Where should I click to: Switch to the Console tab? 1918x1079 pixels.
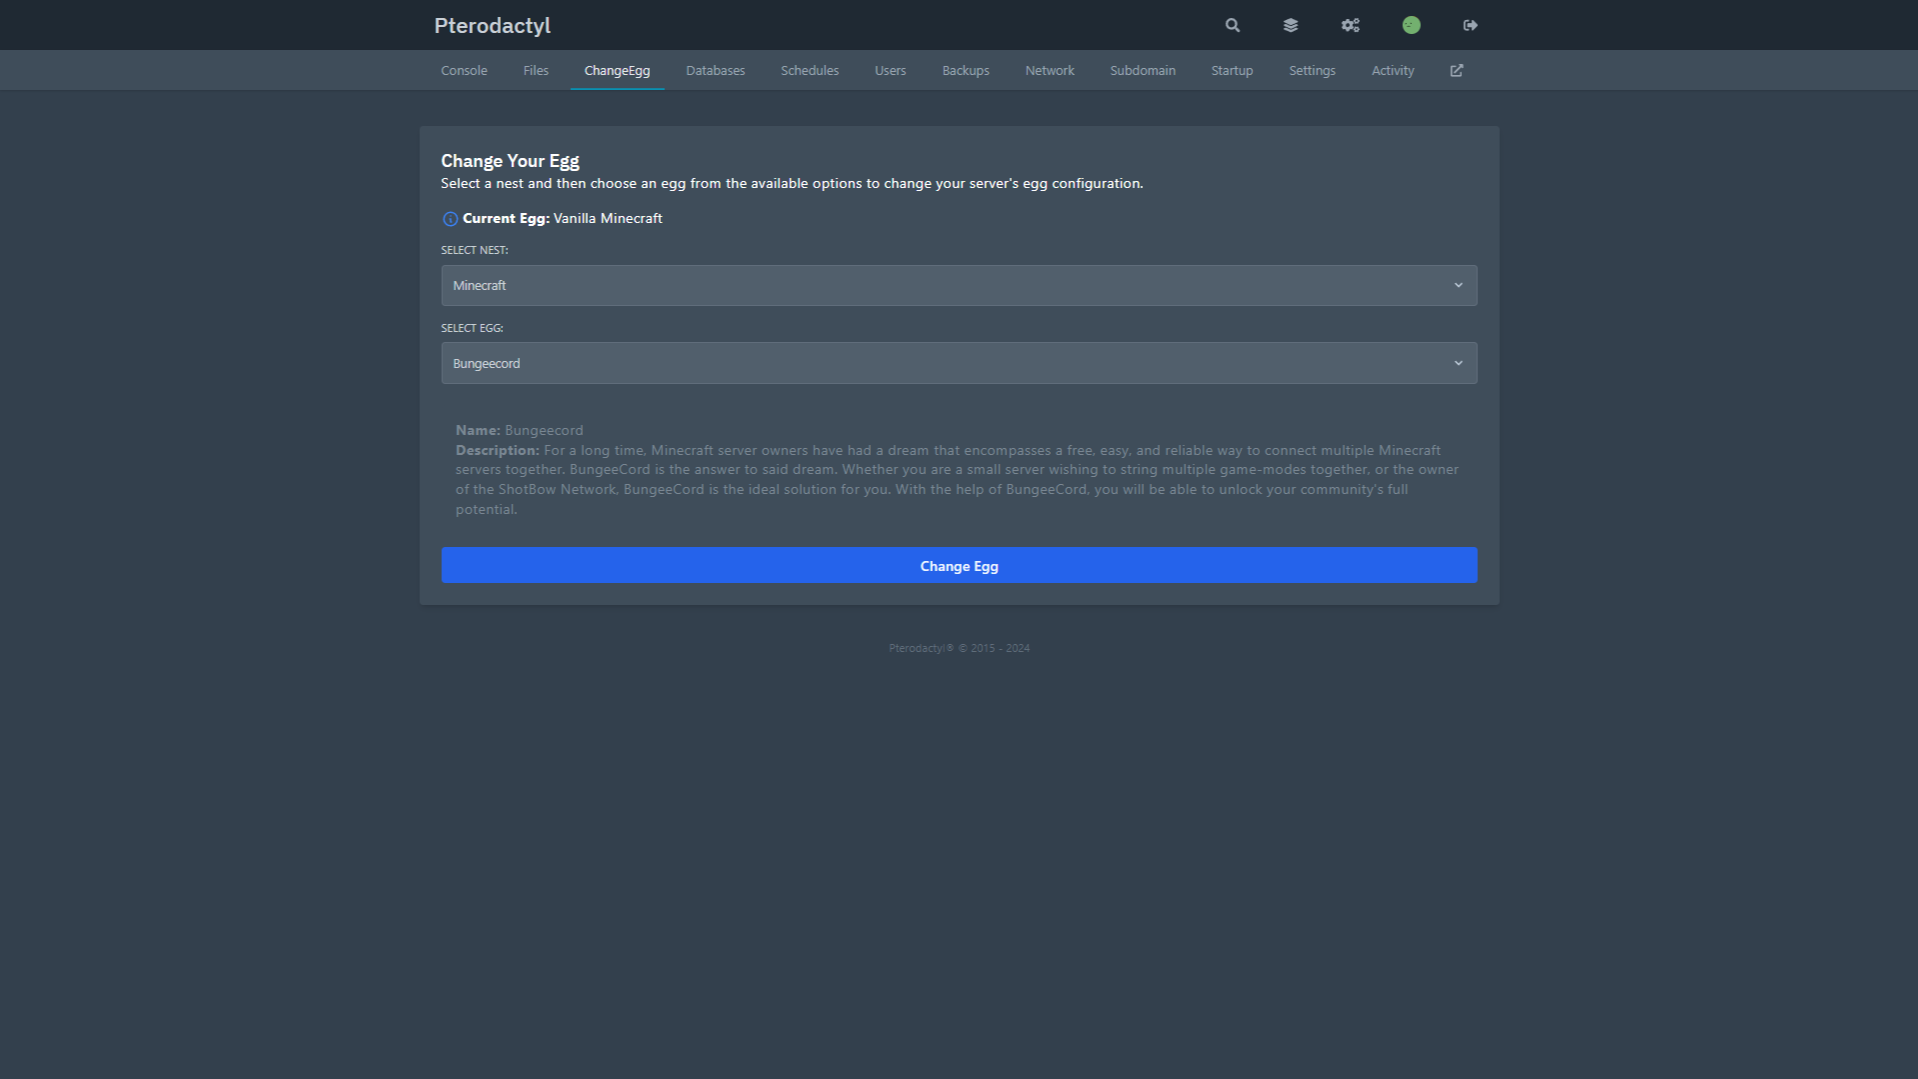pos(464,70)
